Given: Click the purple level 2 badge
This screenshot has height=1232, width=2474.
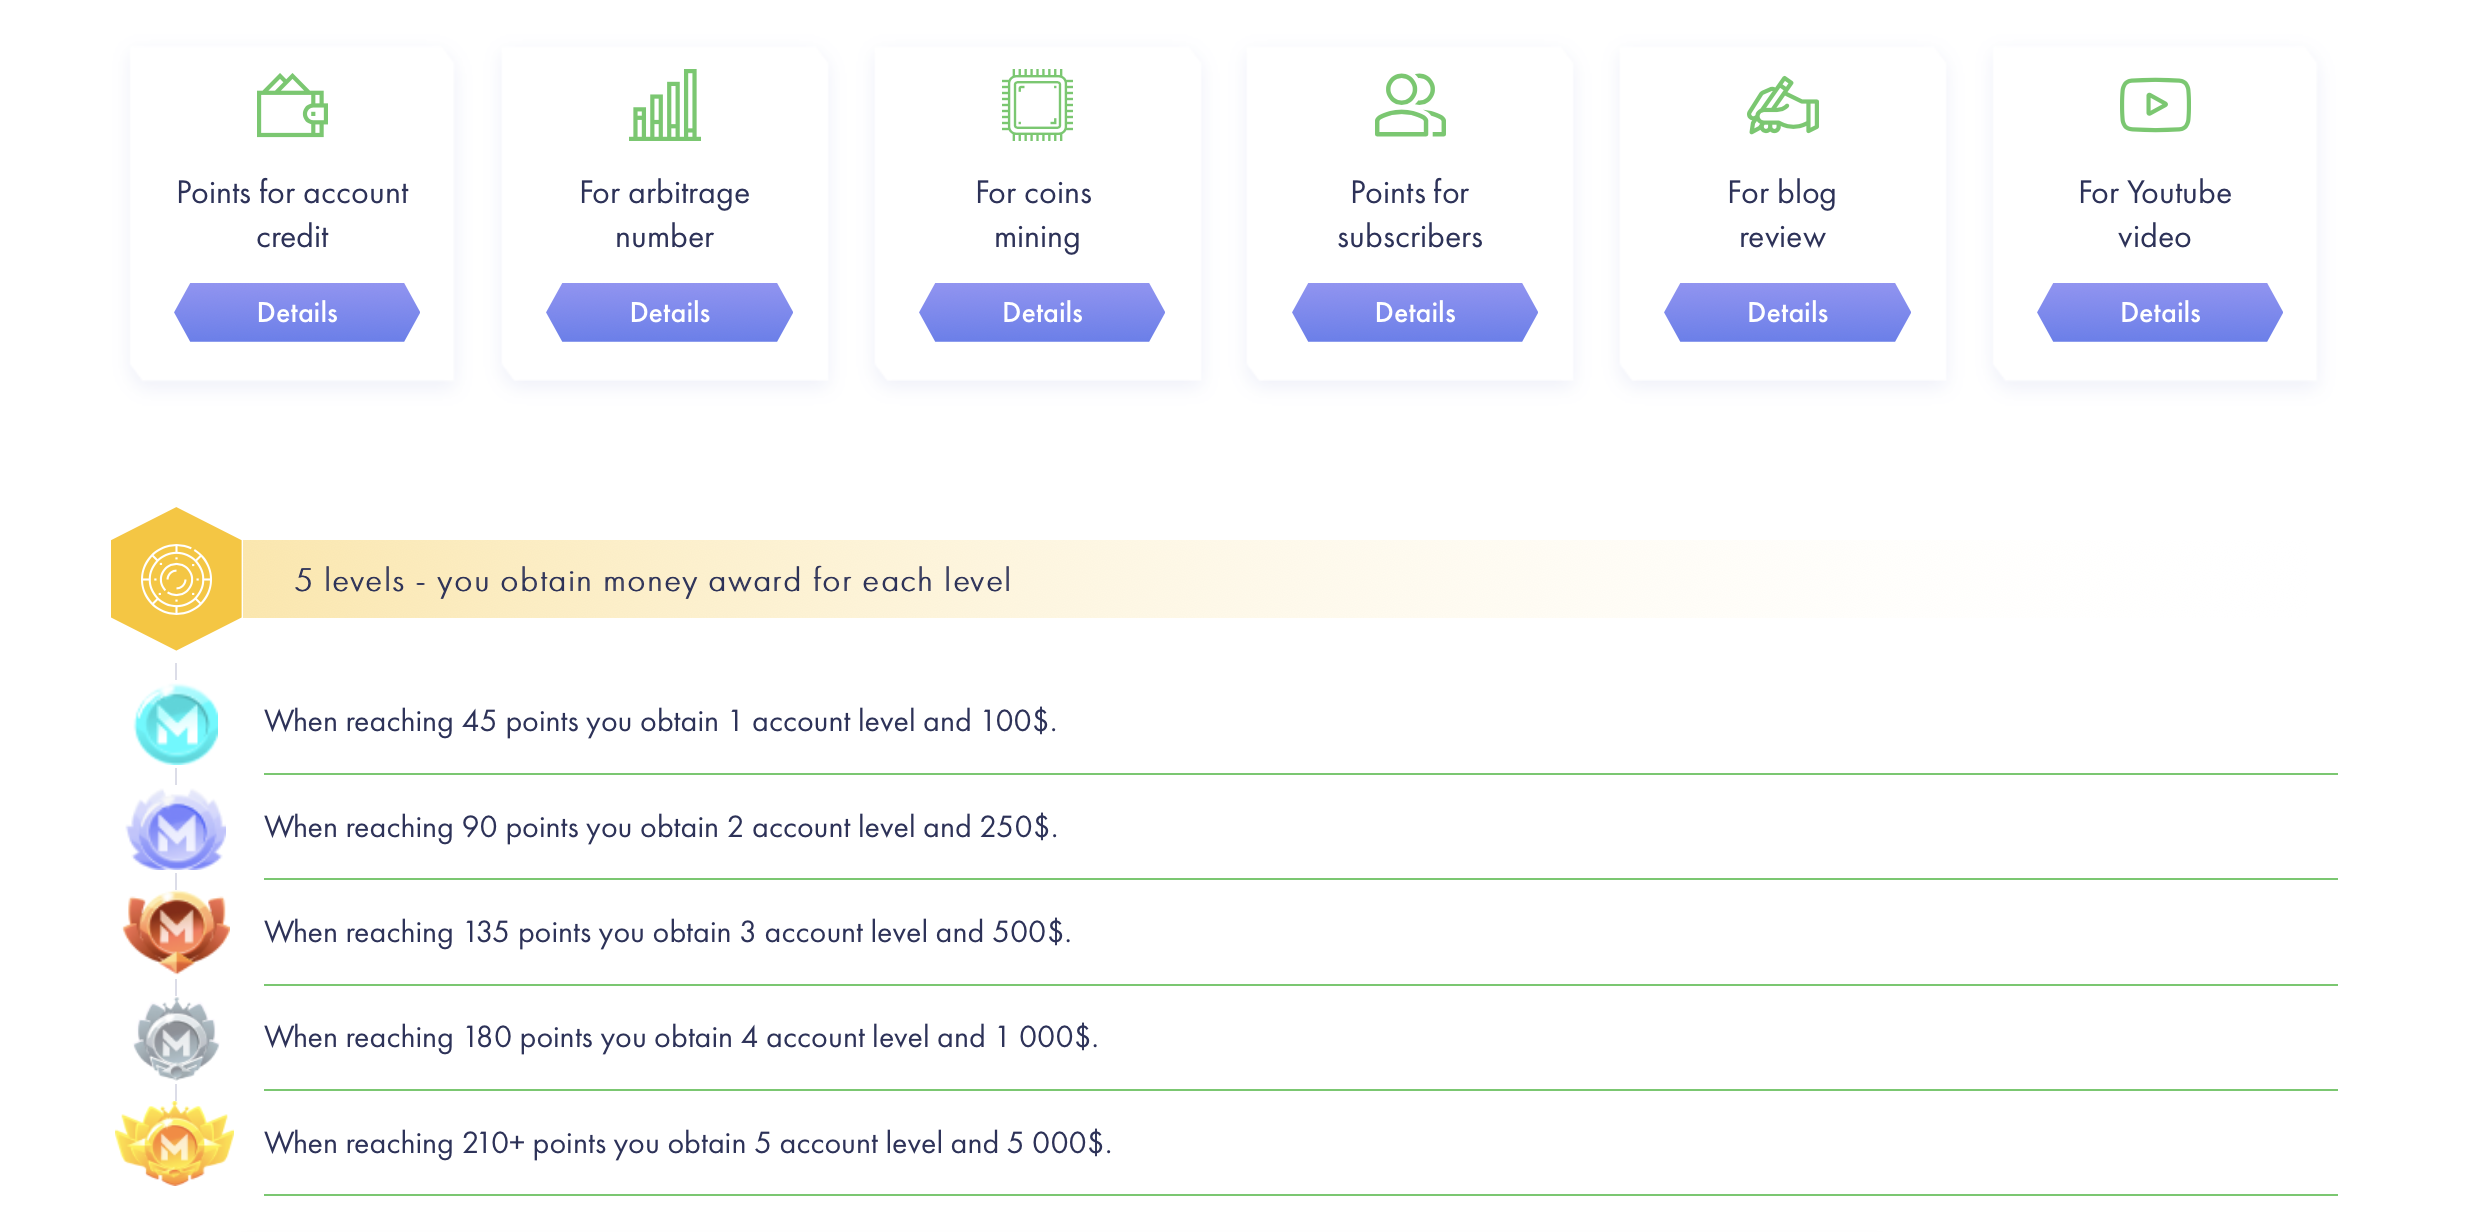Looking at the screenshot, I should tap(176, 829).
